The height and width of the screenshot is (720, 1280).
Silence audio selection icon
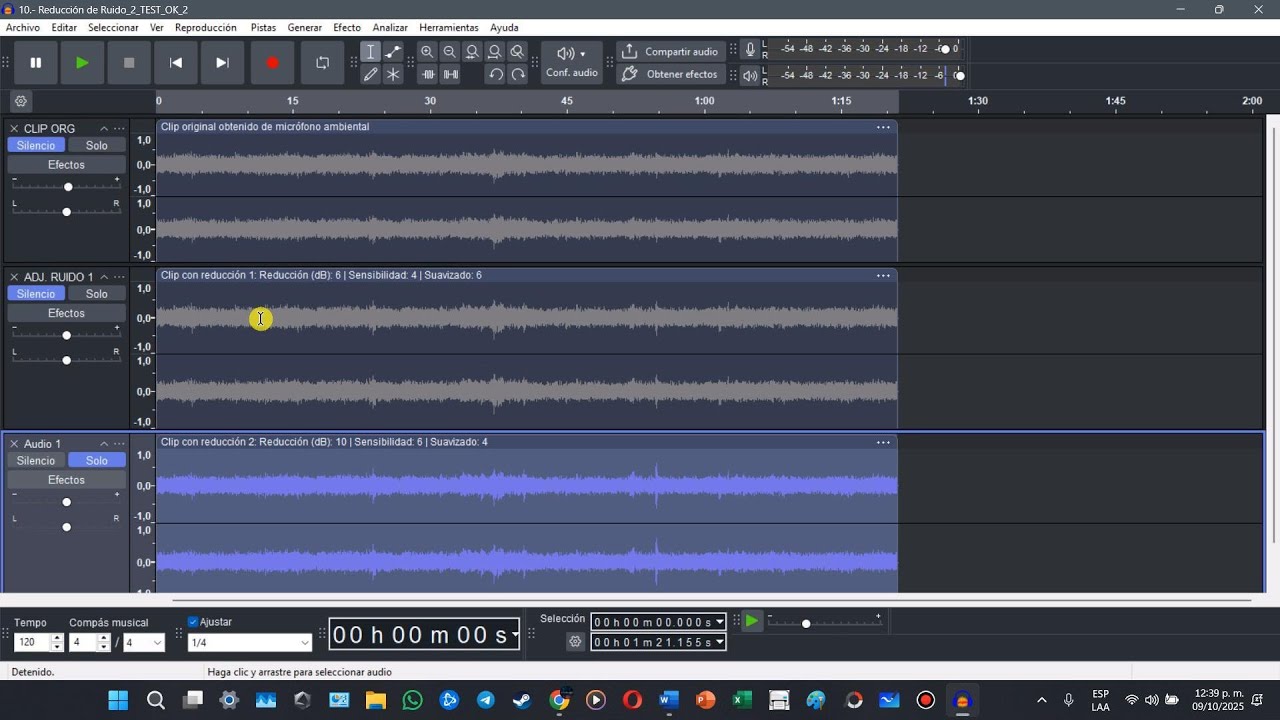pyautogui.click(x=451, y=74)
